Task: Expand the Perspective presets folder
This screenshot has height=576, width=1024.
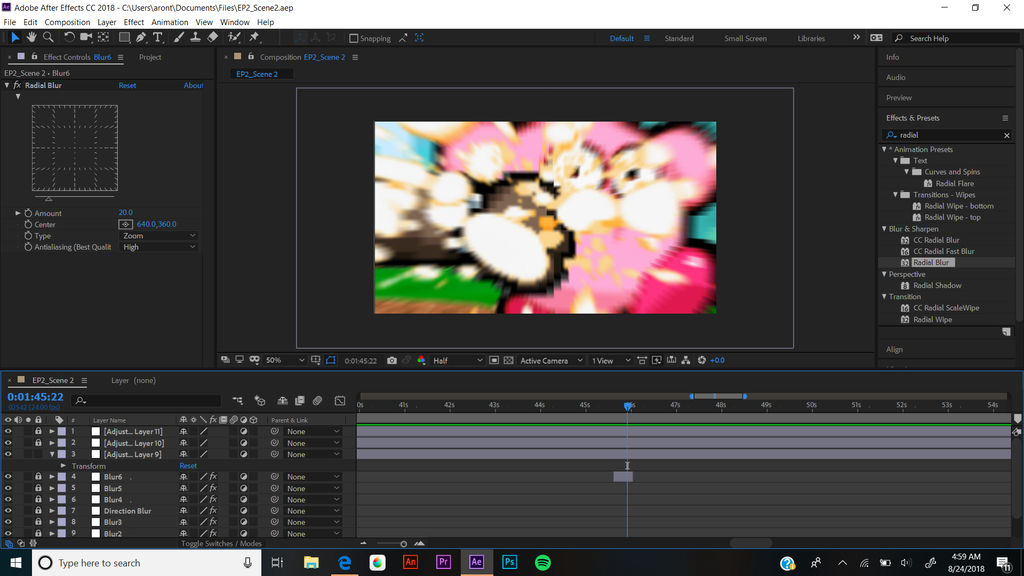Action: pyautogui.click(x=884, y=273)
